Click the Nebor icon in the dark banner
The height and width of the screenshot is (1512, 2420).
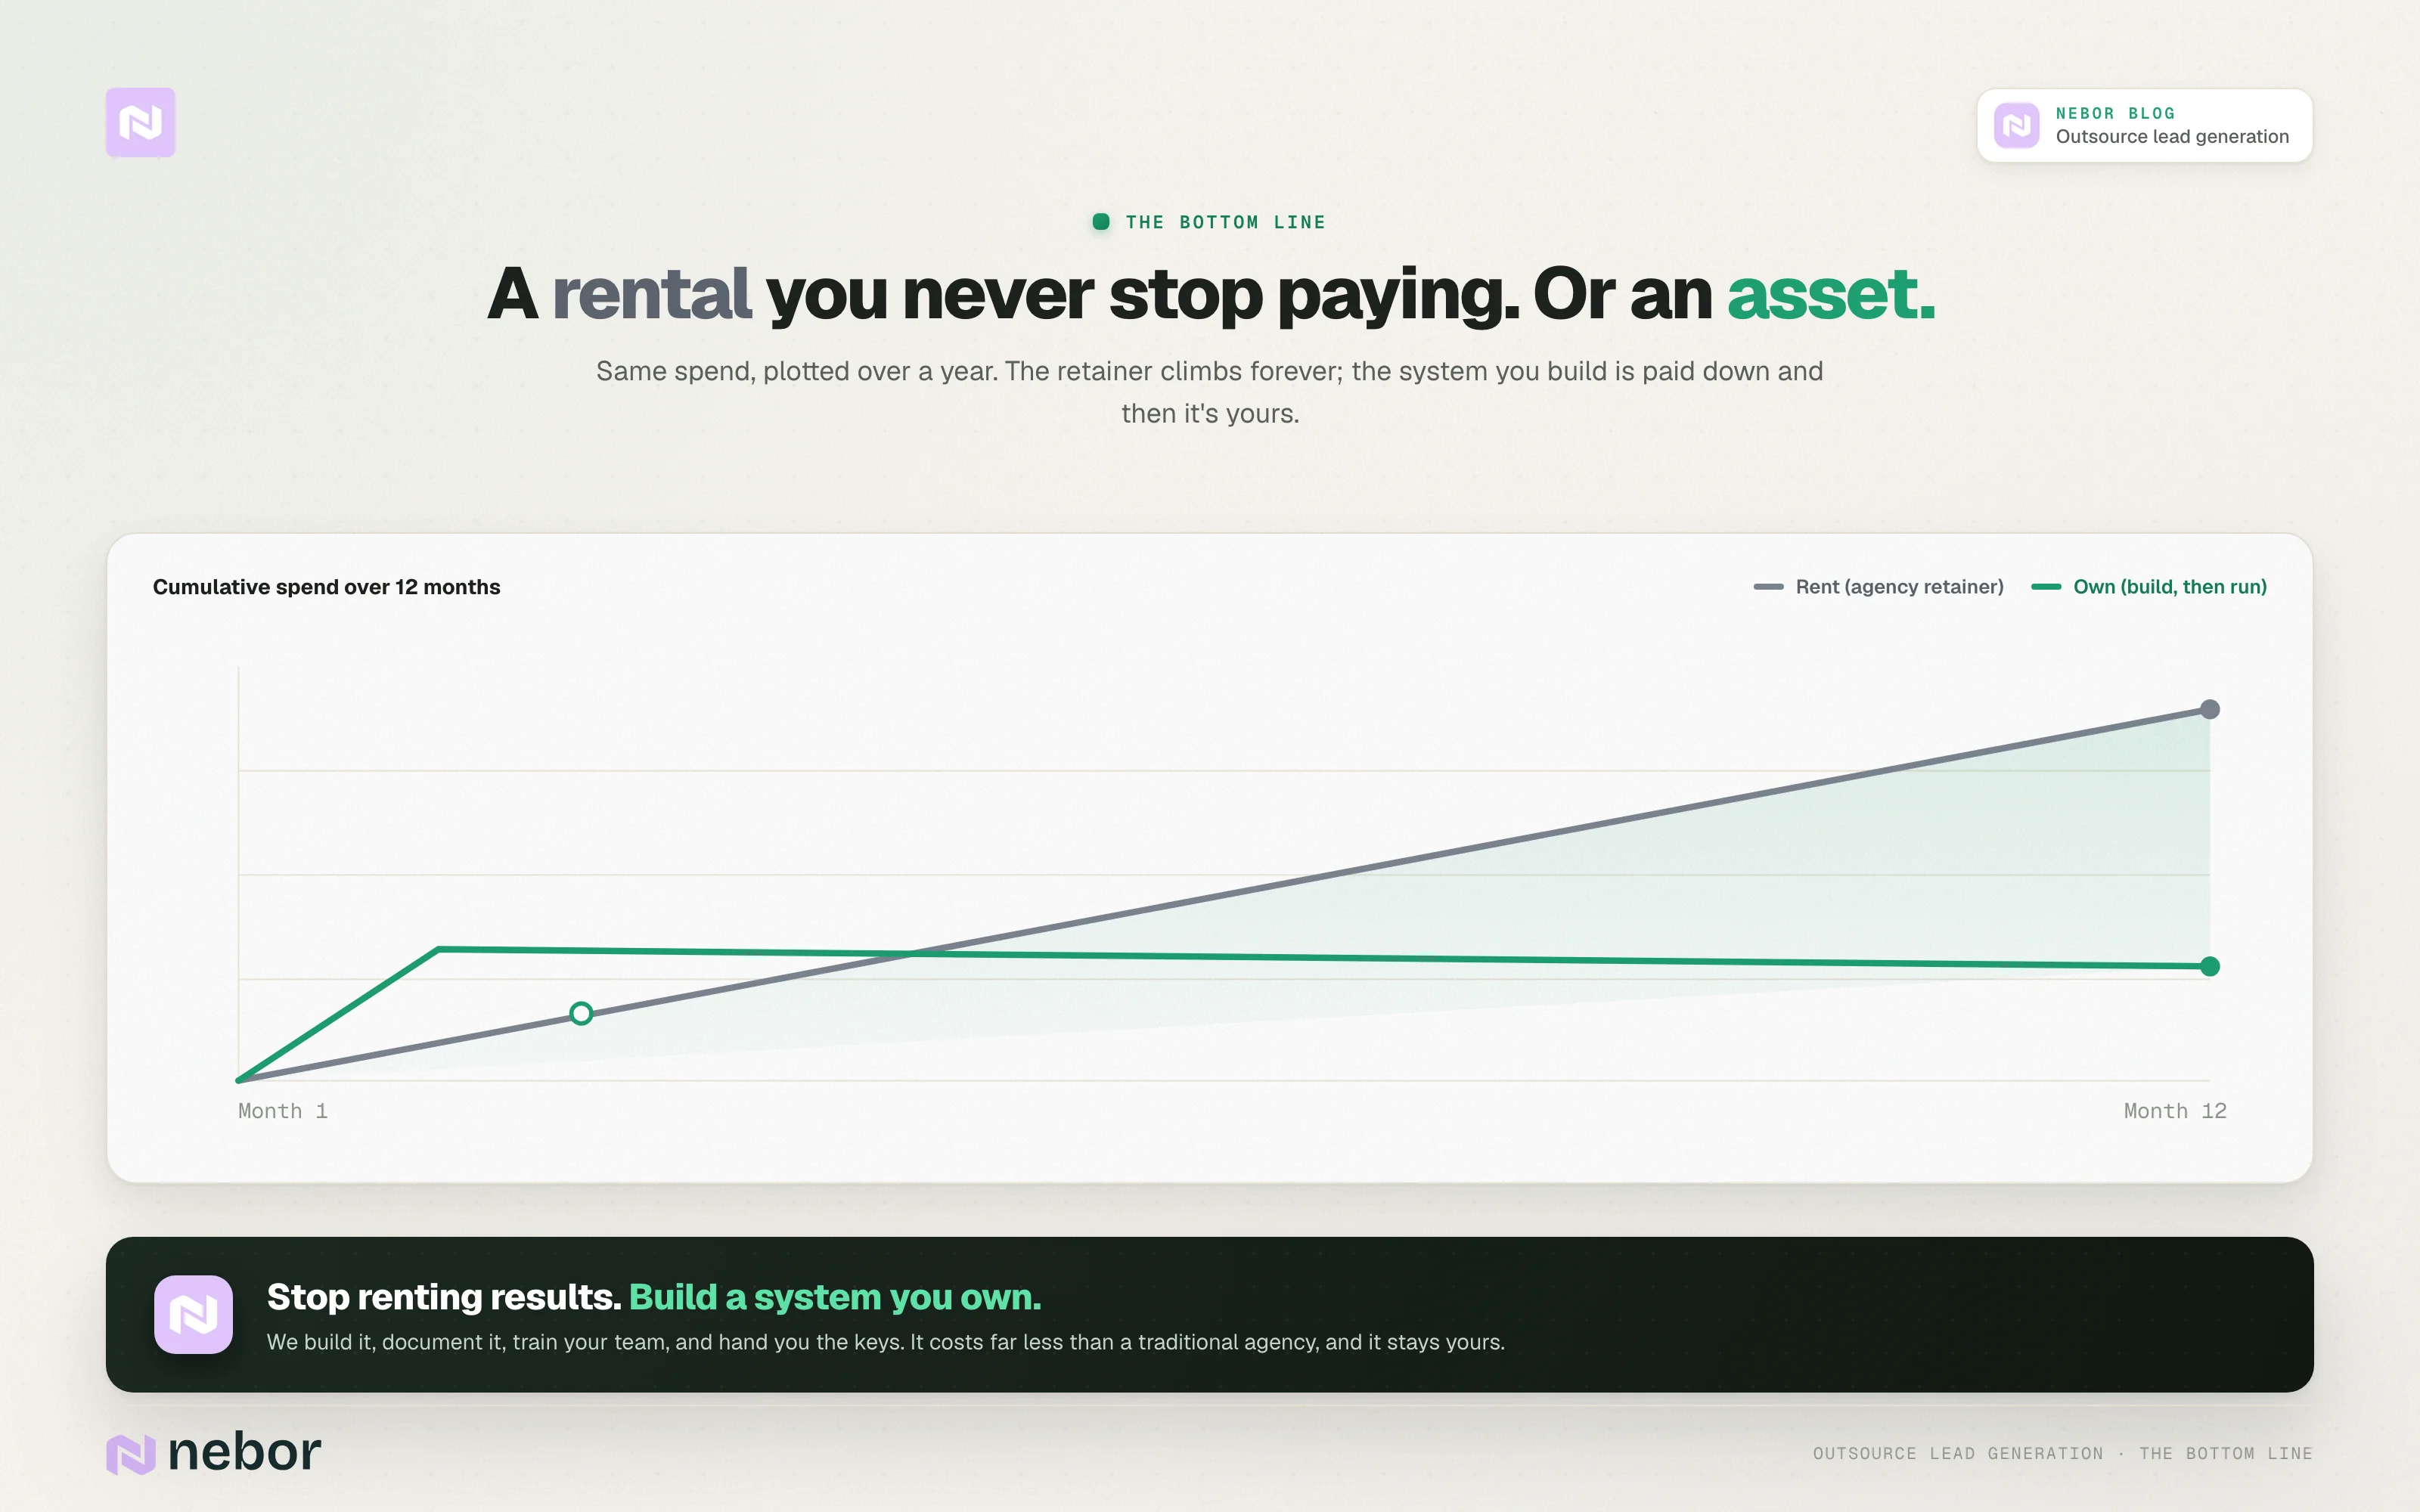click(193, 1314)
